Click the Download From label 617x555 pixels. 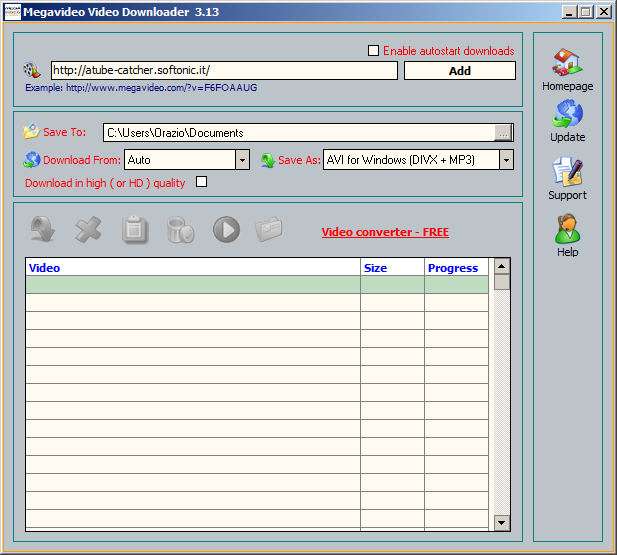tap(82, 160)
